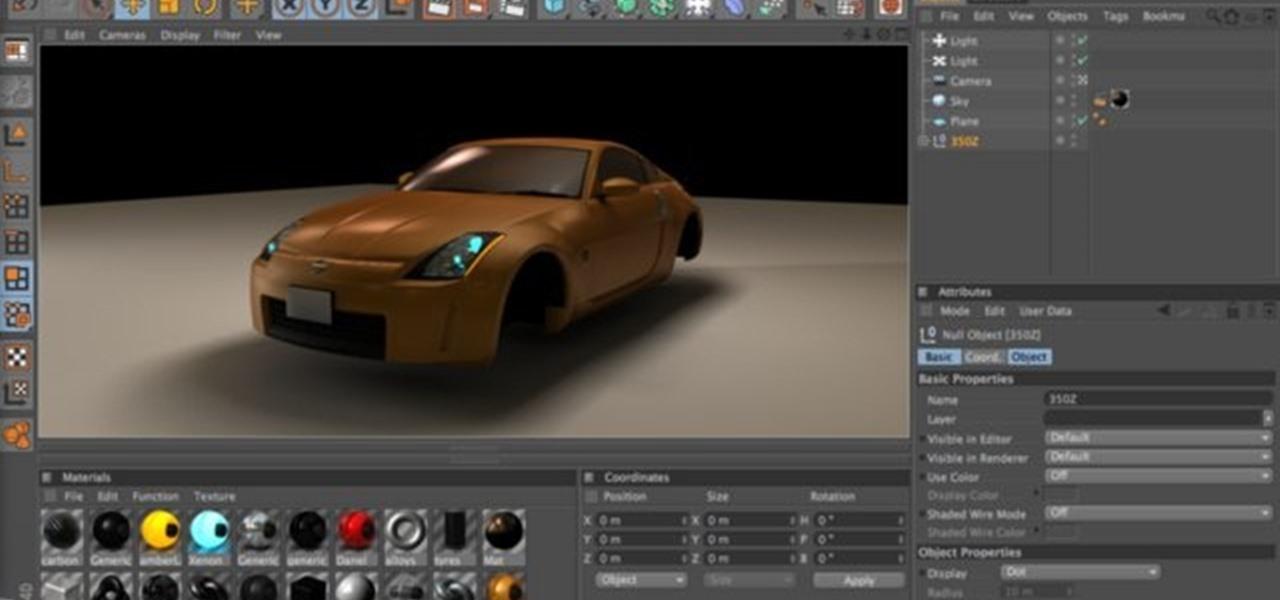This screenshot has height=600, width=1280.
Task: Click the Apply button in Coordinates
Action: (x=859, y=580)
